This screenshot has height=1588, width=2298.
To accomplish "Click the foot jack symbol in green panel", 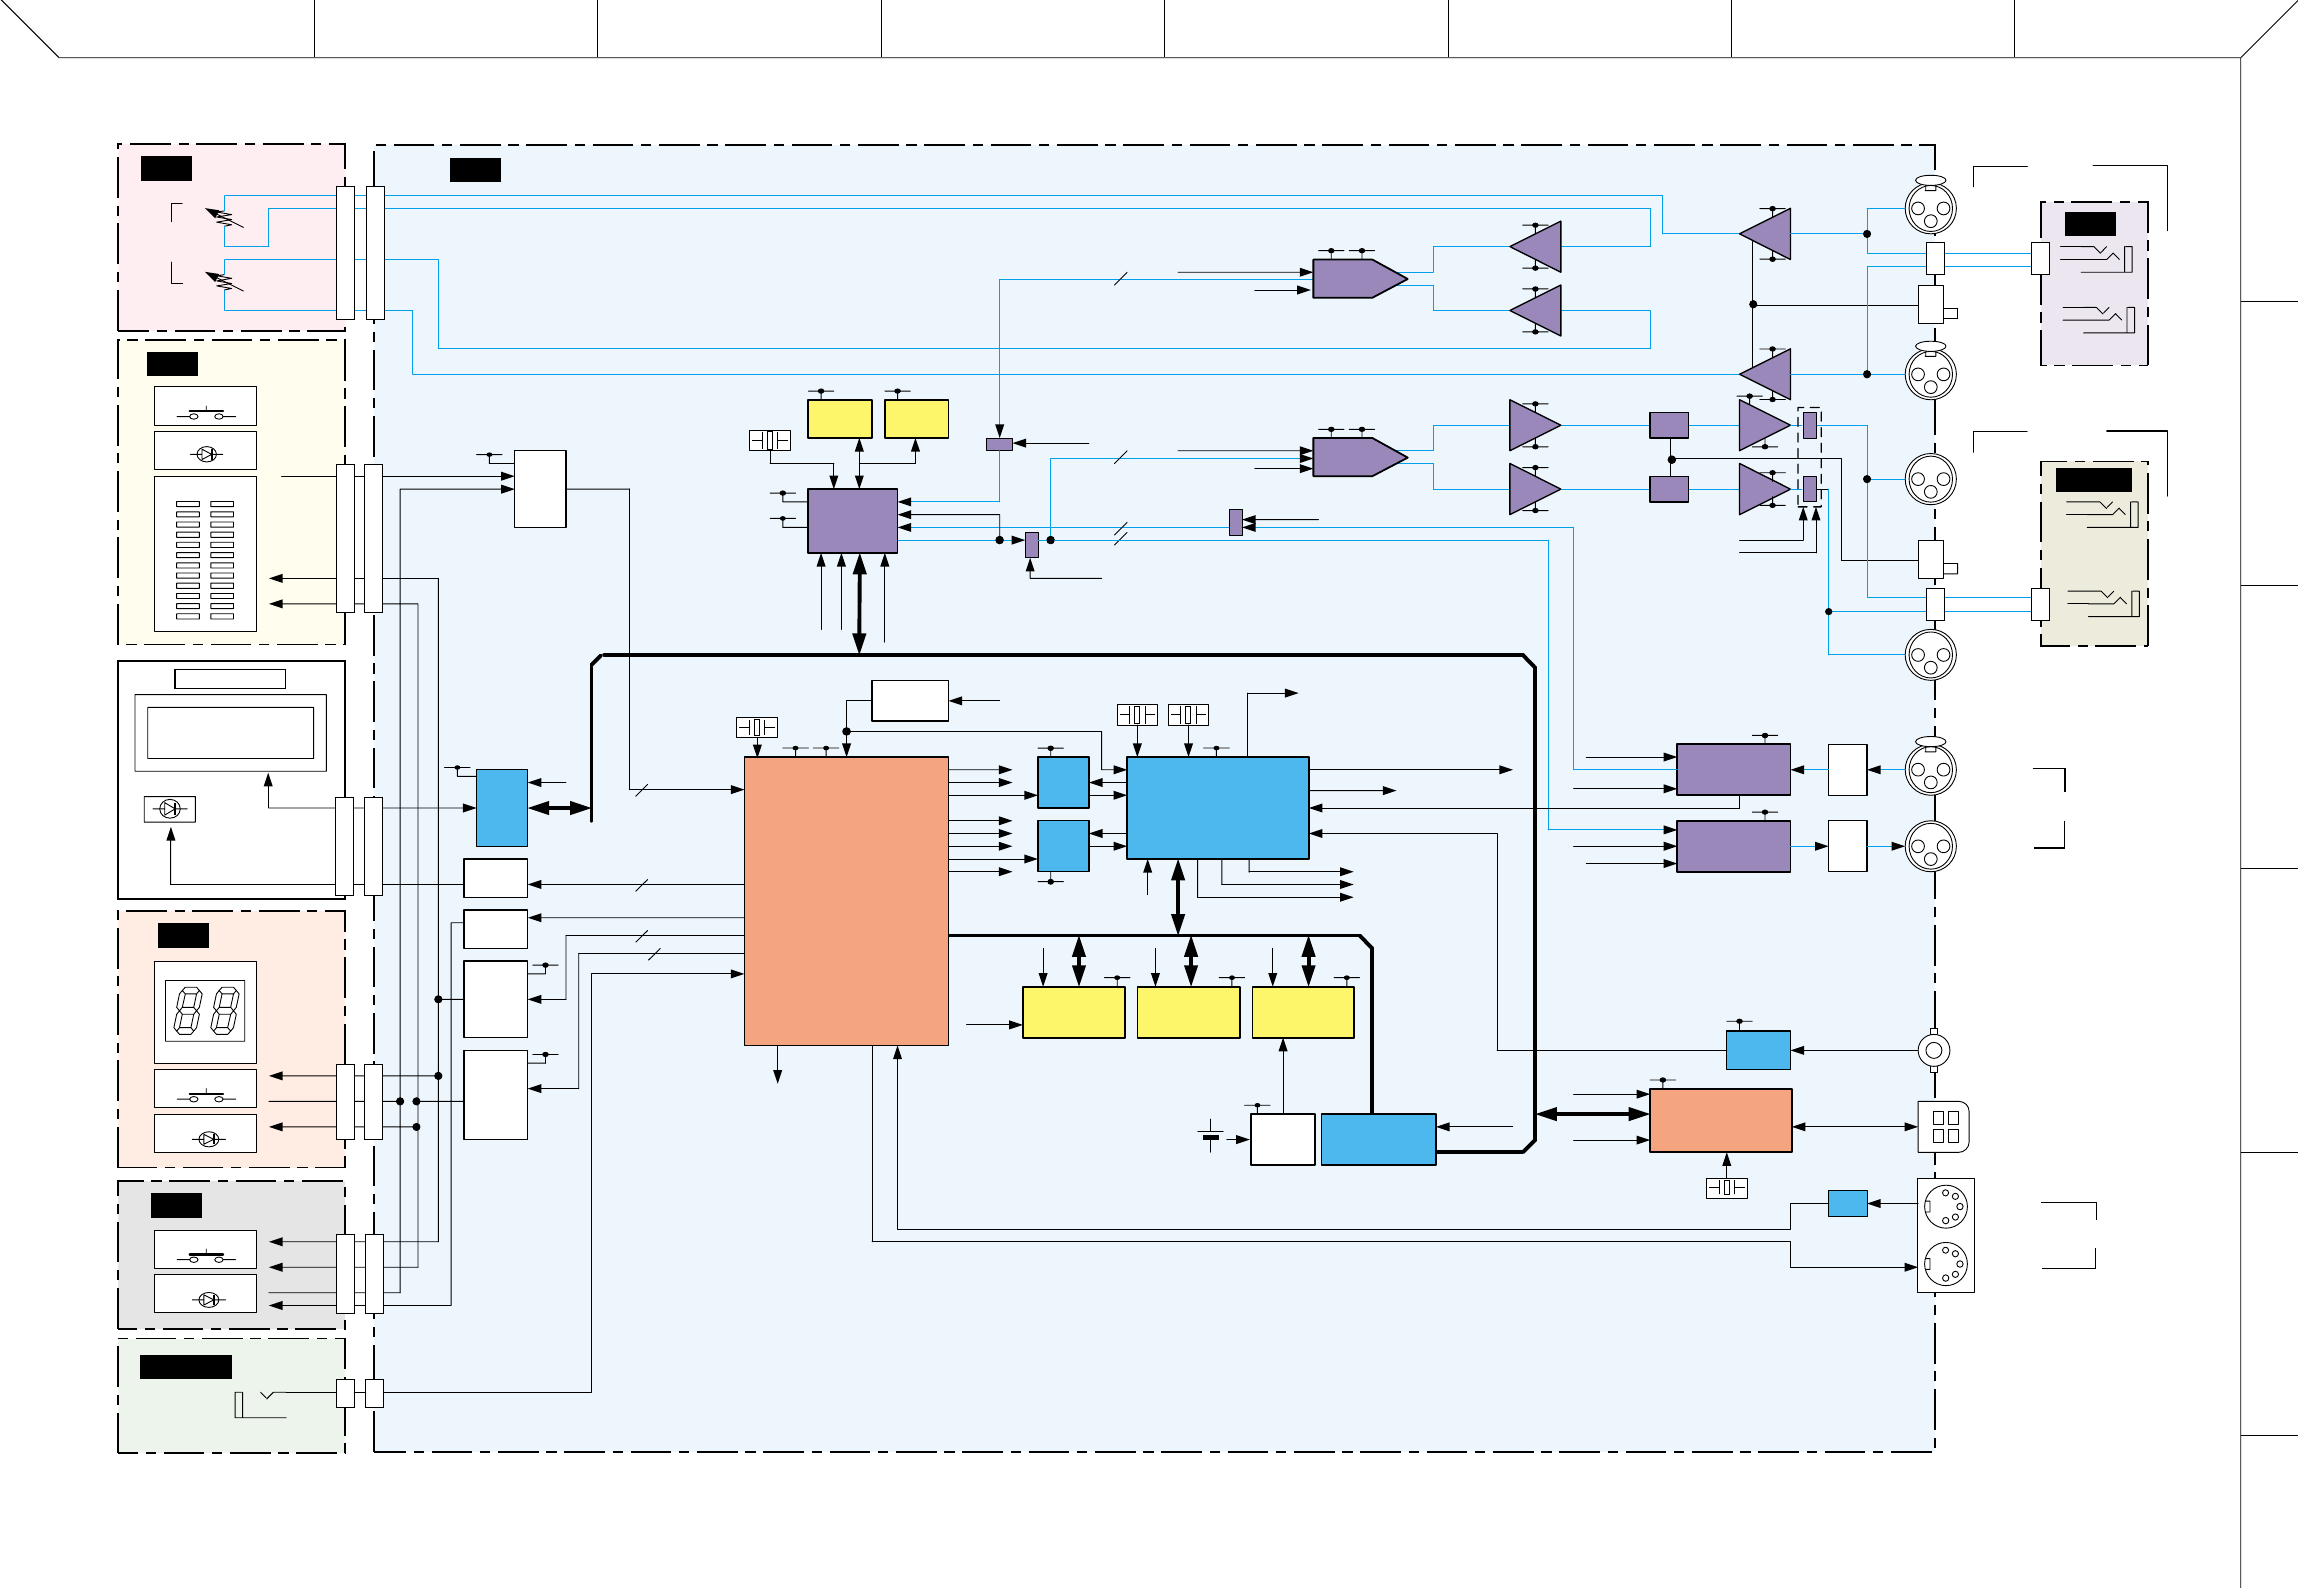I will [x=260, y=1403].
